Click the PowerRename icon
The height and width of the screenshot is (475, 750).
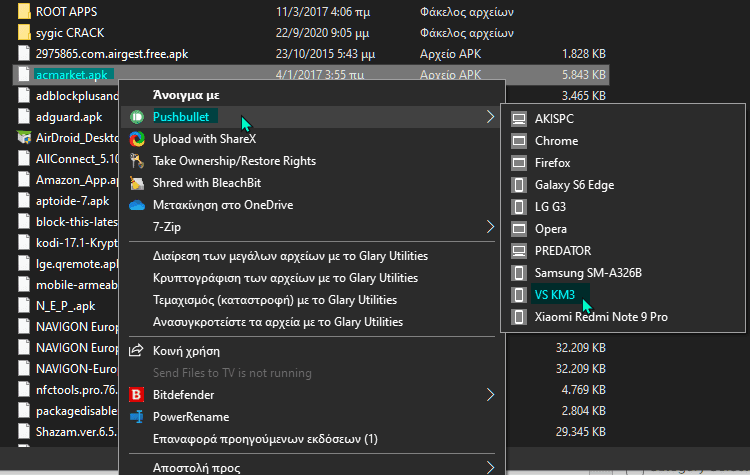(137, 417)
